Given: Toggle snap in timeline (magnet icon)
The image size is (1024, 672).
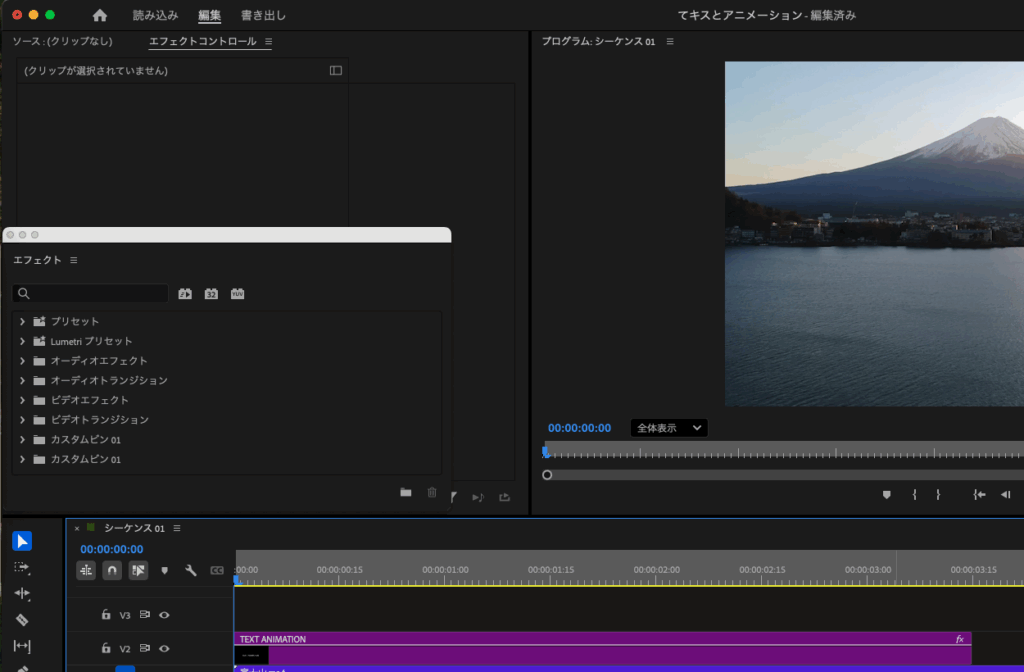Looking at the screenshot, I should [112, 570].
